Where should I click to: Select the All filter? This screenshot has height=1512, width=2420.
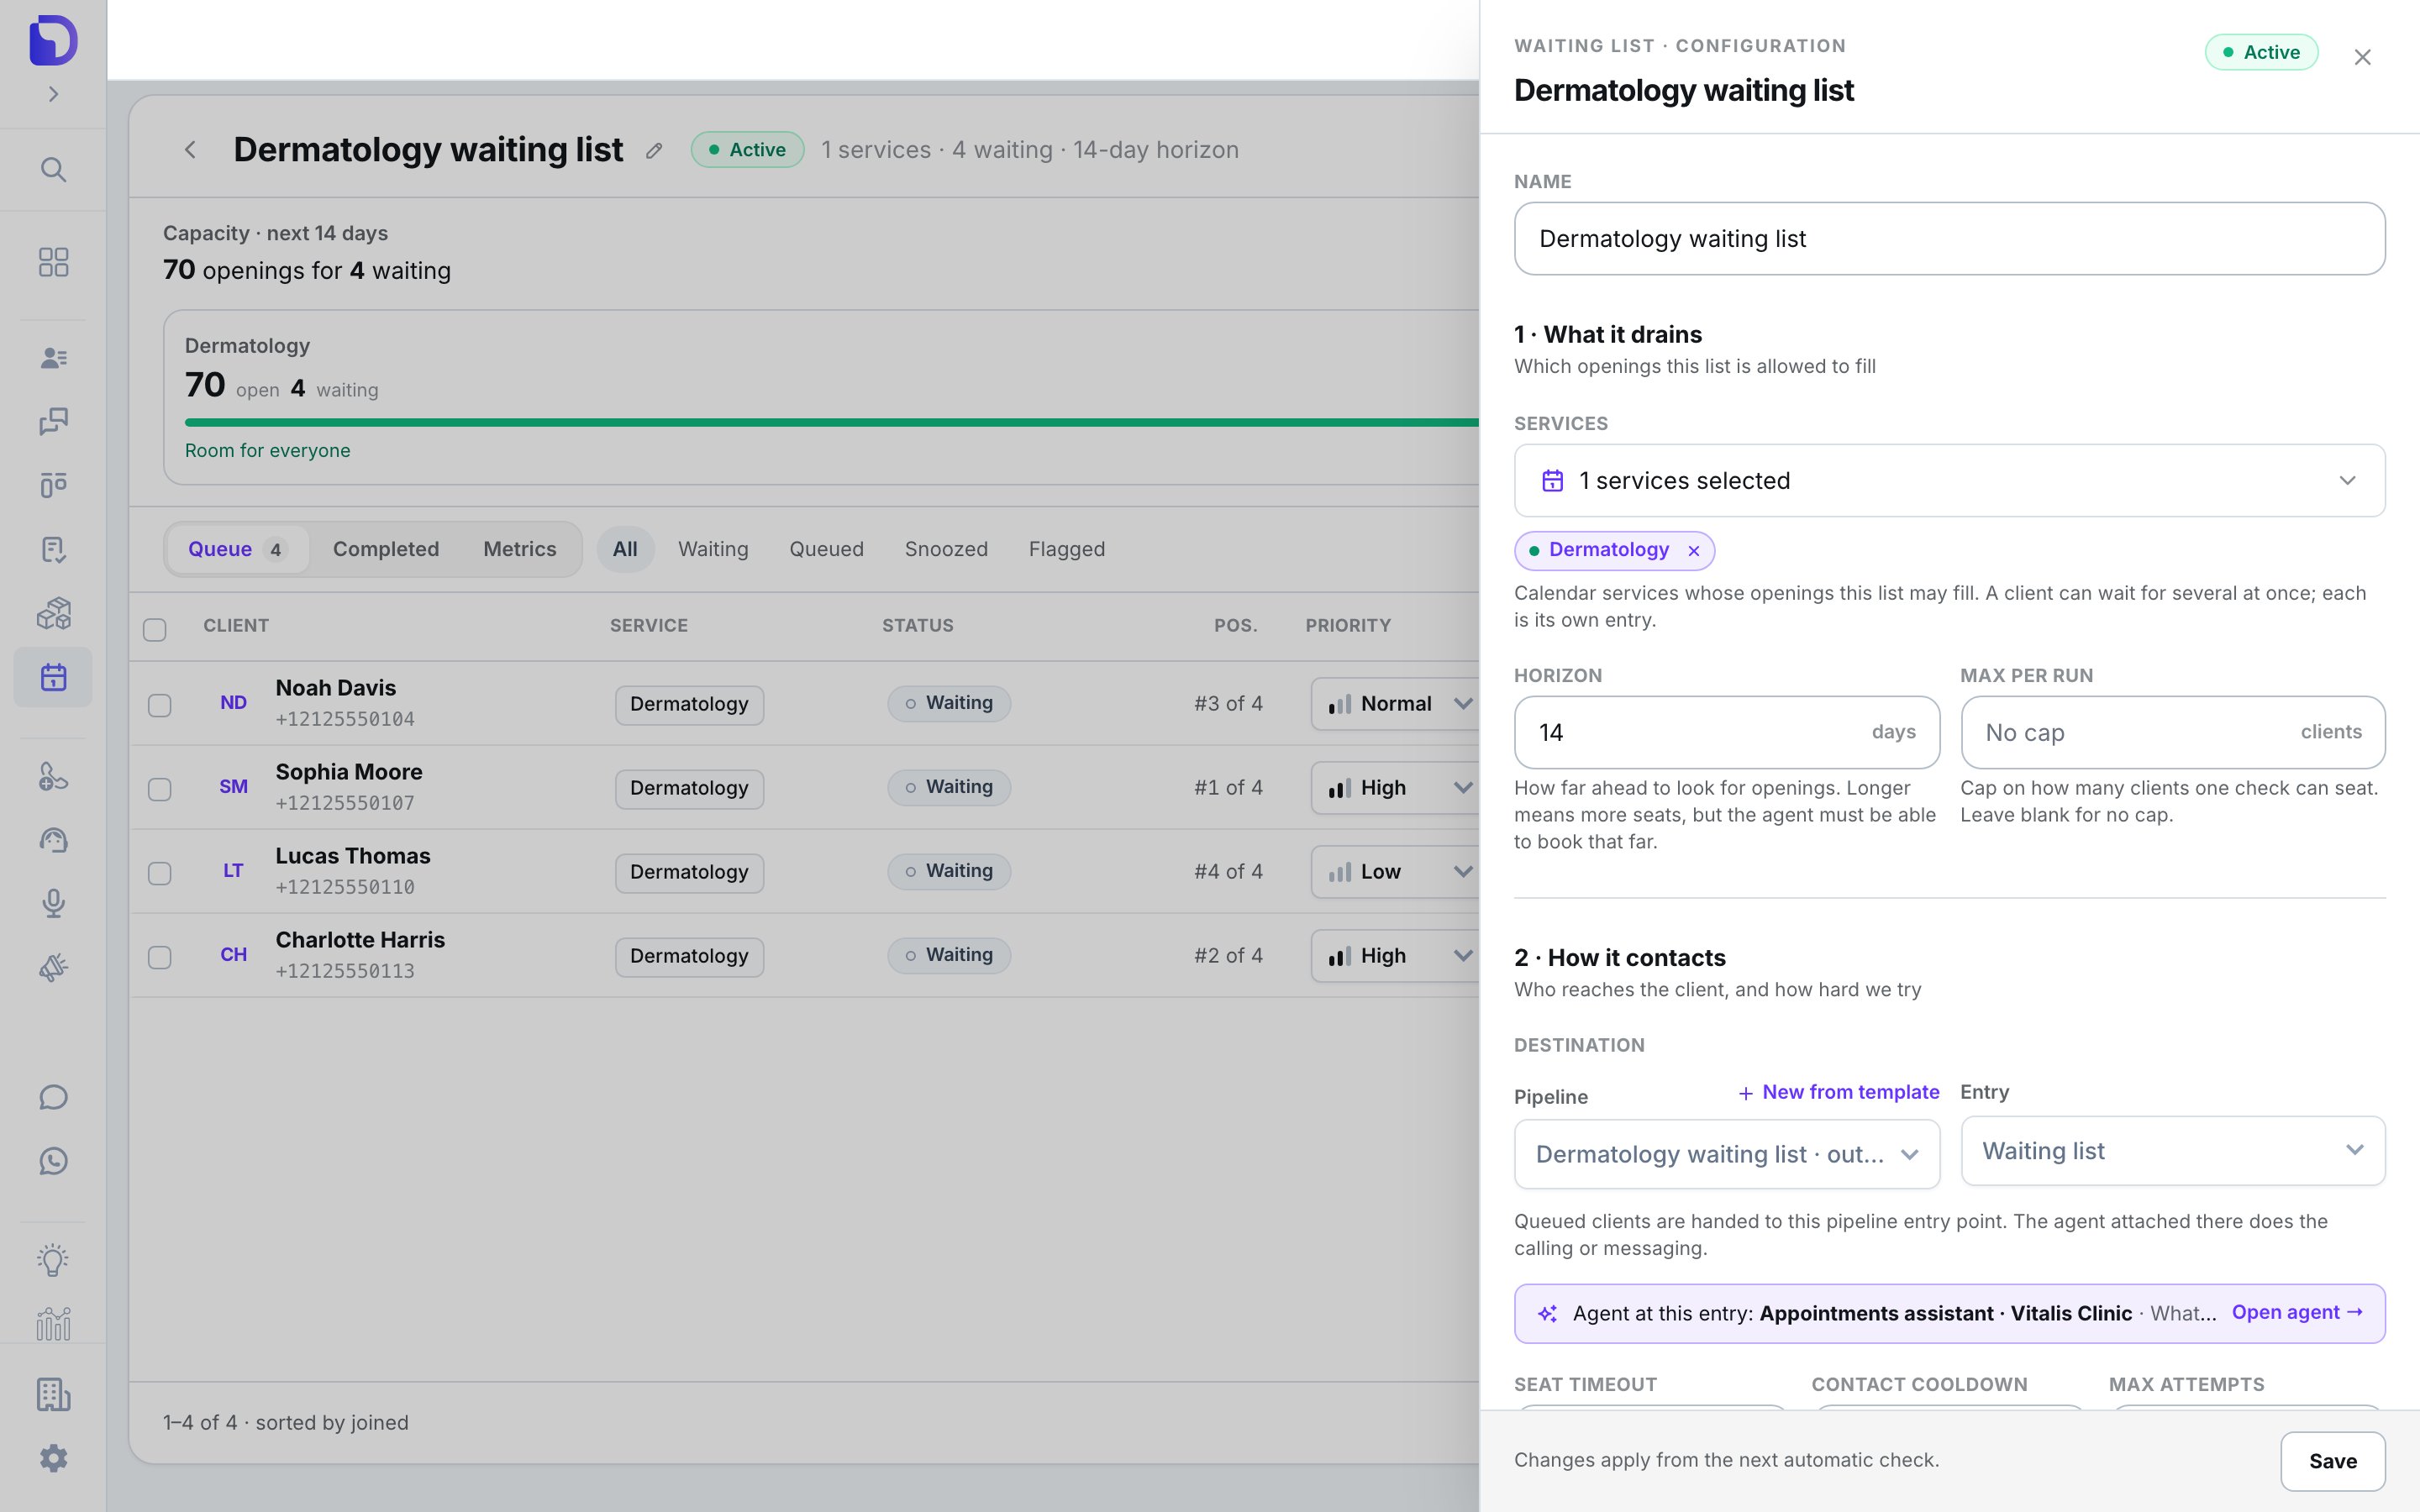pyautogui.click(x=625, y=549)
